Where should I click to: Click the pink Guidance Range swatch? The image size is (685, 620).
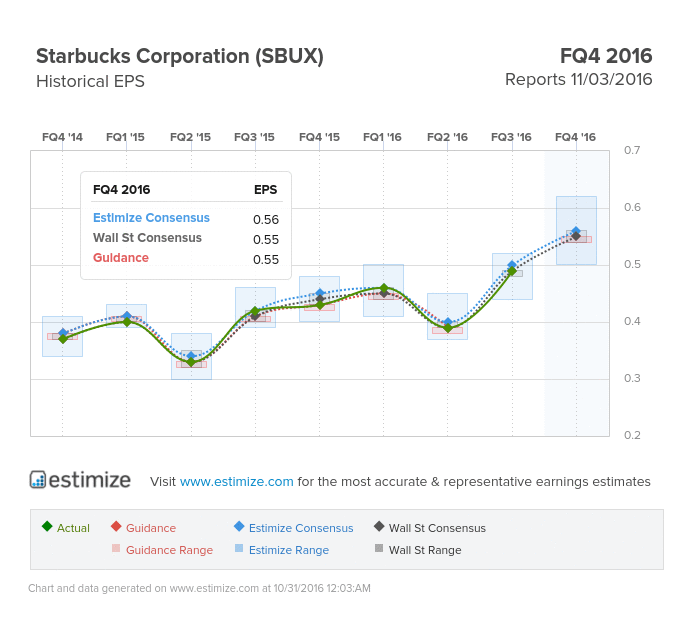click(116, 548)
